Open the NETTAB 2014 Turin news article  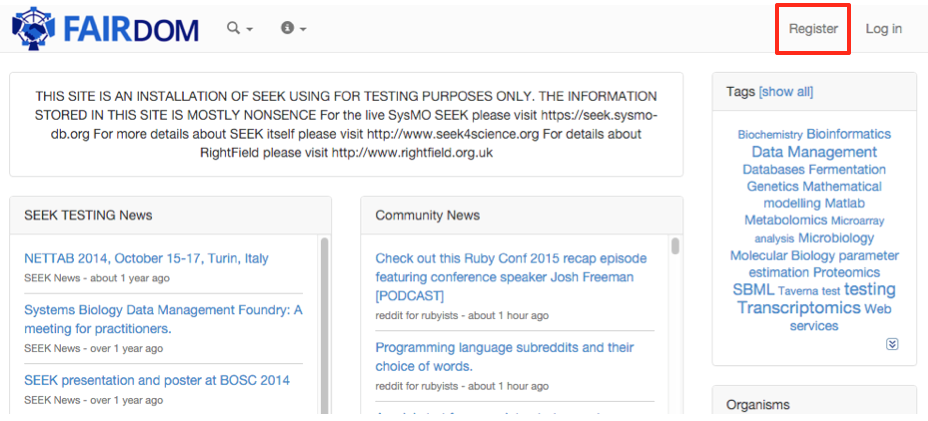146,258
